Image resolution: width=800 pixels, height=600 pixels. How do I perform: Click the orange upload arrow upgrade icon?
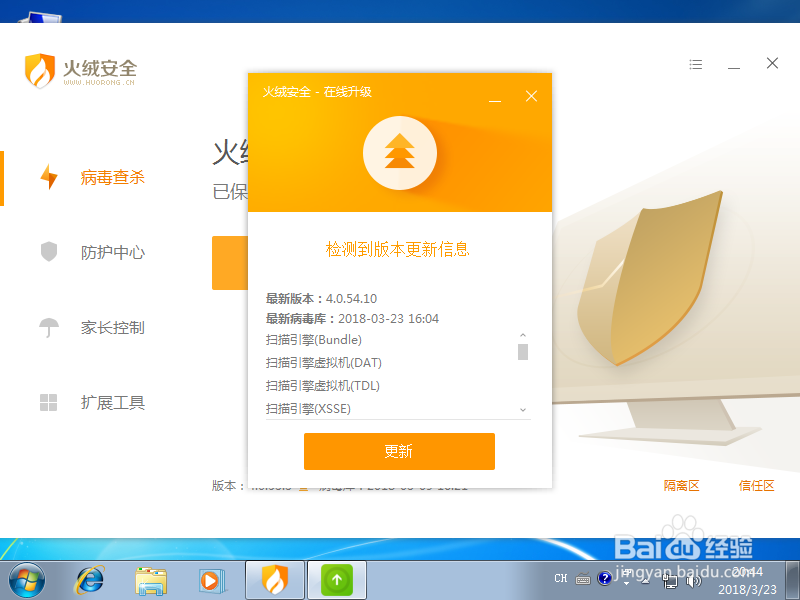(399, 153)
